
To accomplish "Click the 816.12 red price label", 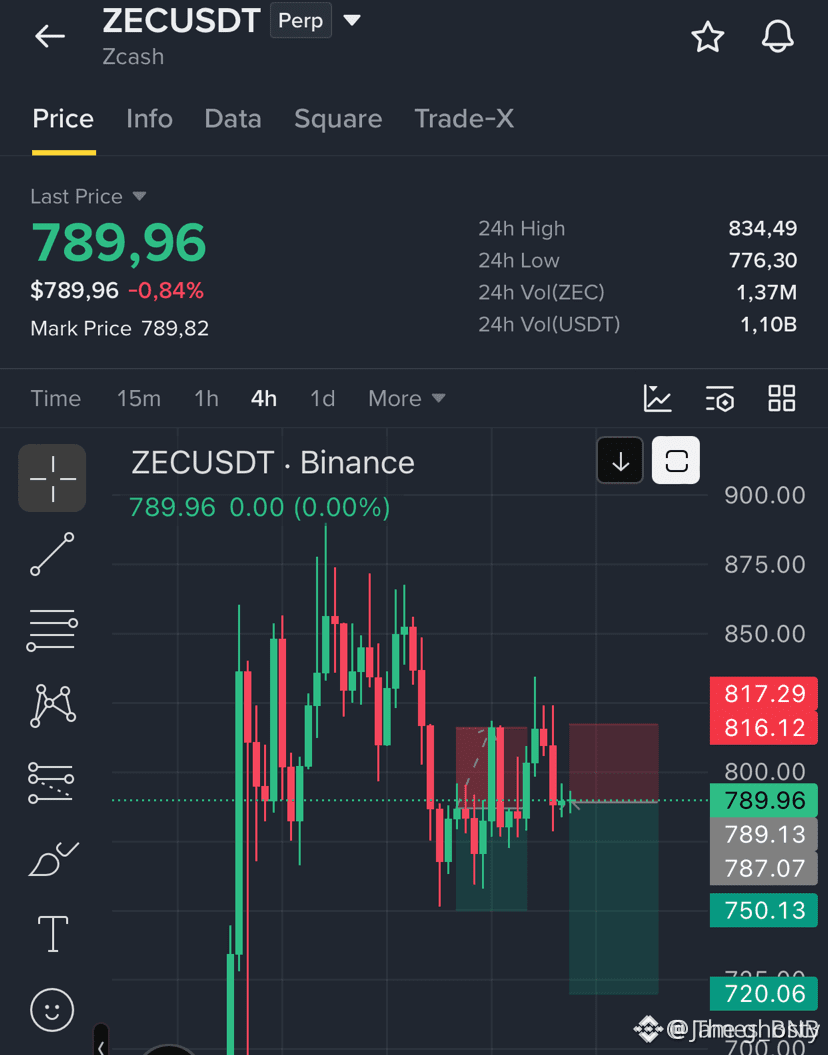I will pyautogui.click(x=764, y=728).
